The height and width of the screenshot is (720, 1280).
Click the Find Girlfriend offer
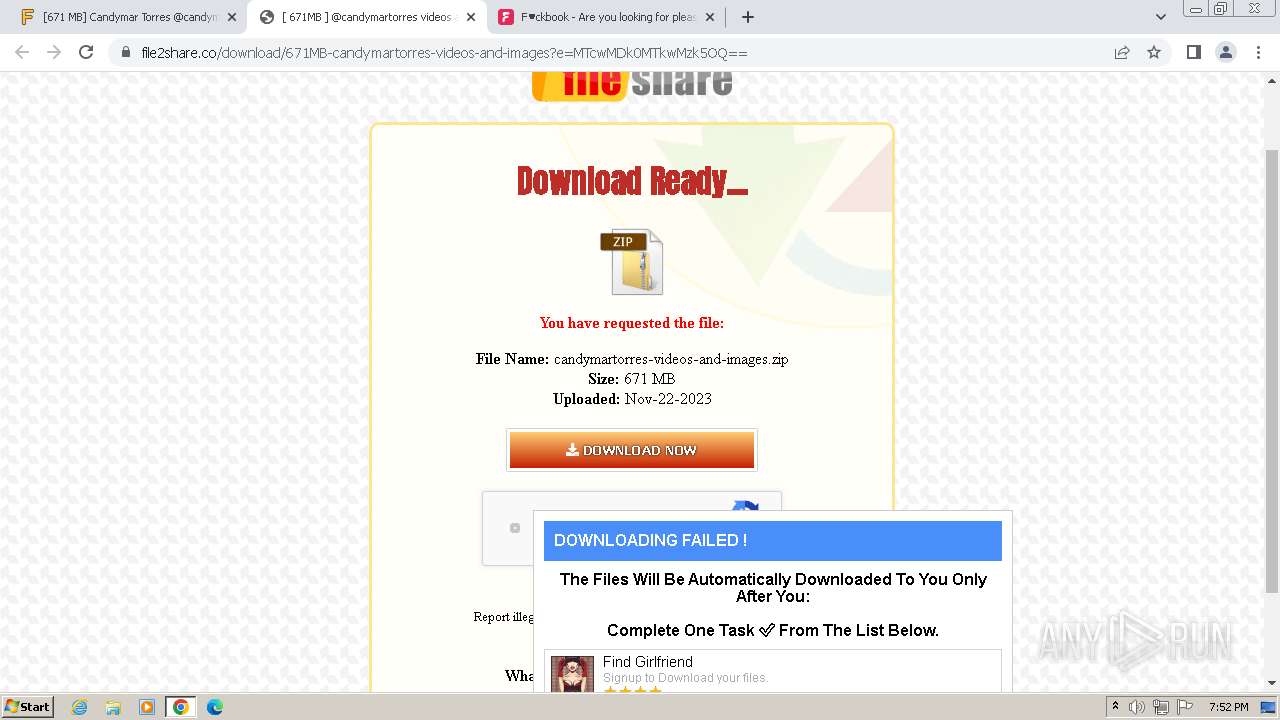[772, 671]
